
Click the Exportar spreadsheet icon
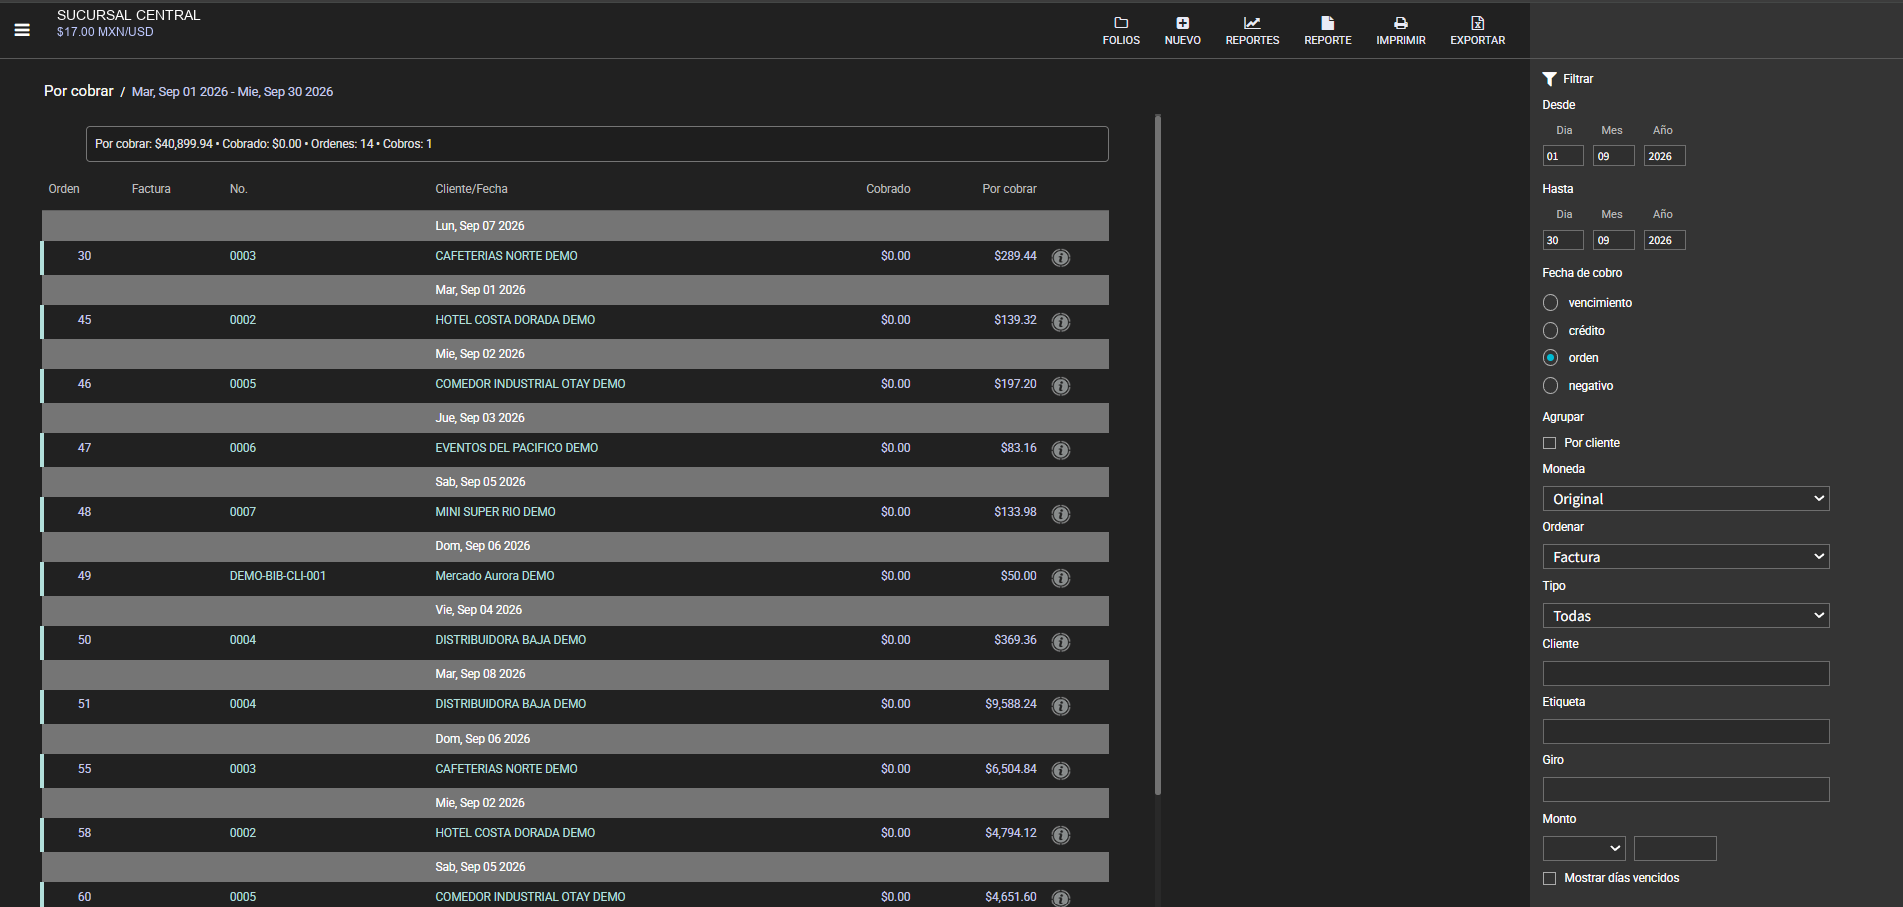coord(1478,23)
